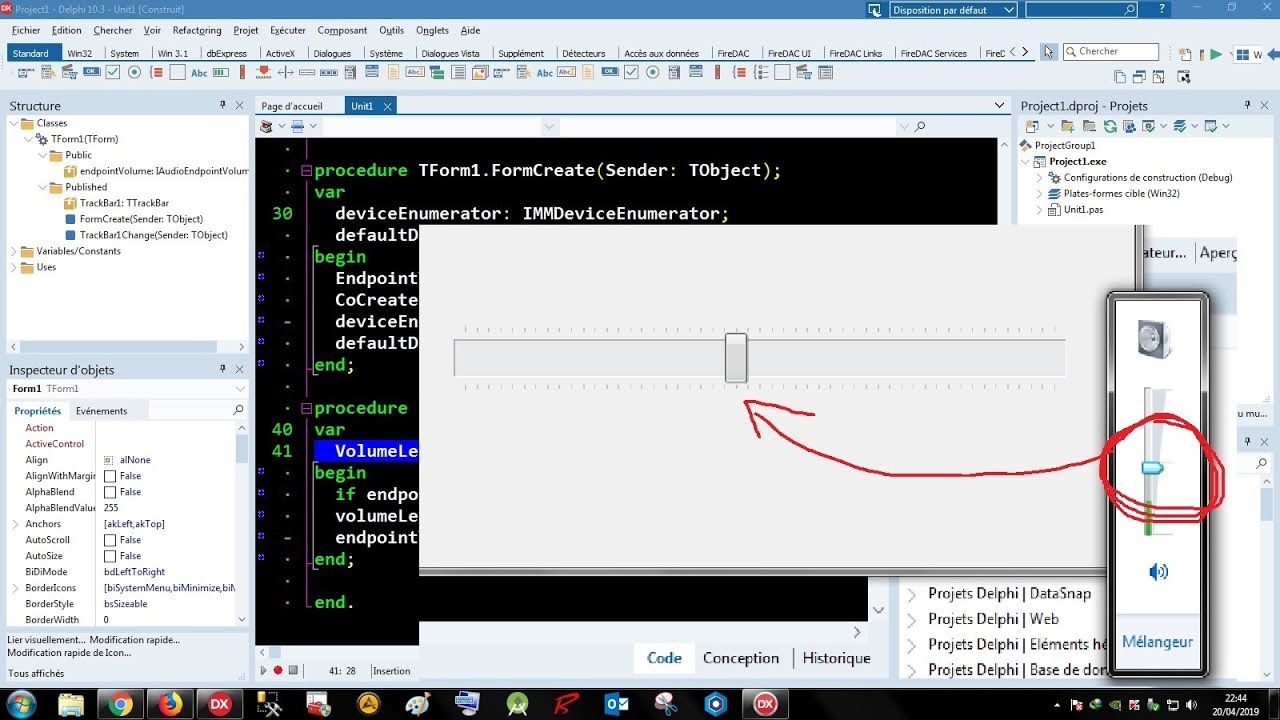1280x720 pixels.
Task: Click the clock in the system tray
Action: click(x=1236, y=704)
